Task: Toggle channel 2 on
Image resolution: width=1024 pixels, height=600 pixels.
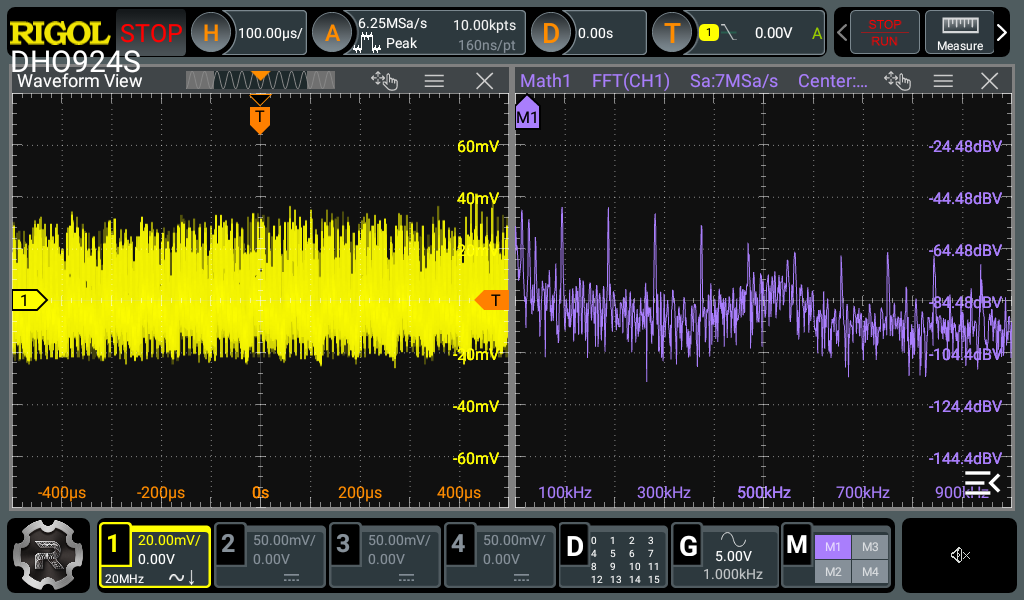Action: 269,556
